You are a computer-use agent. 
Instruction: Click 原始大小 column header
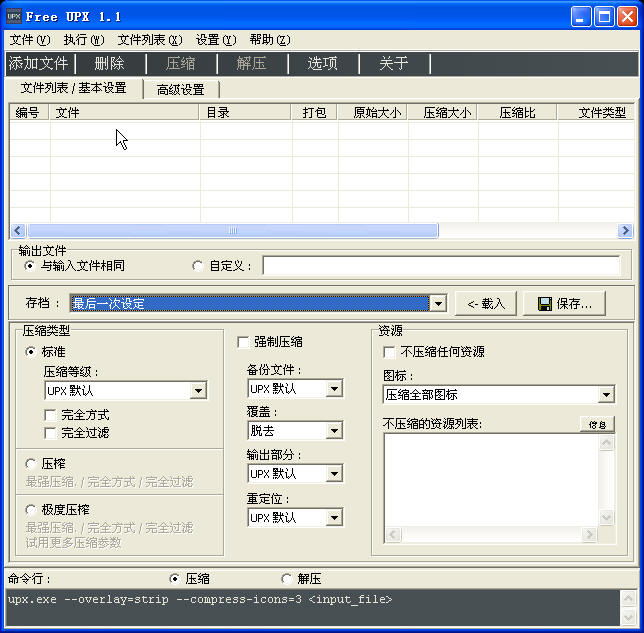pos(373,113)
